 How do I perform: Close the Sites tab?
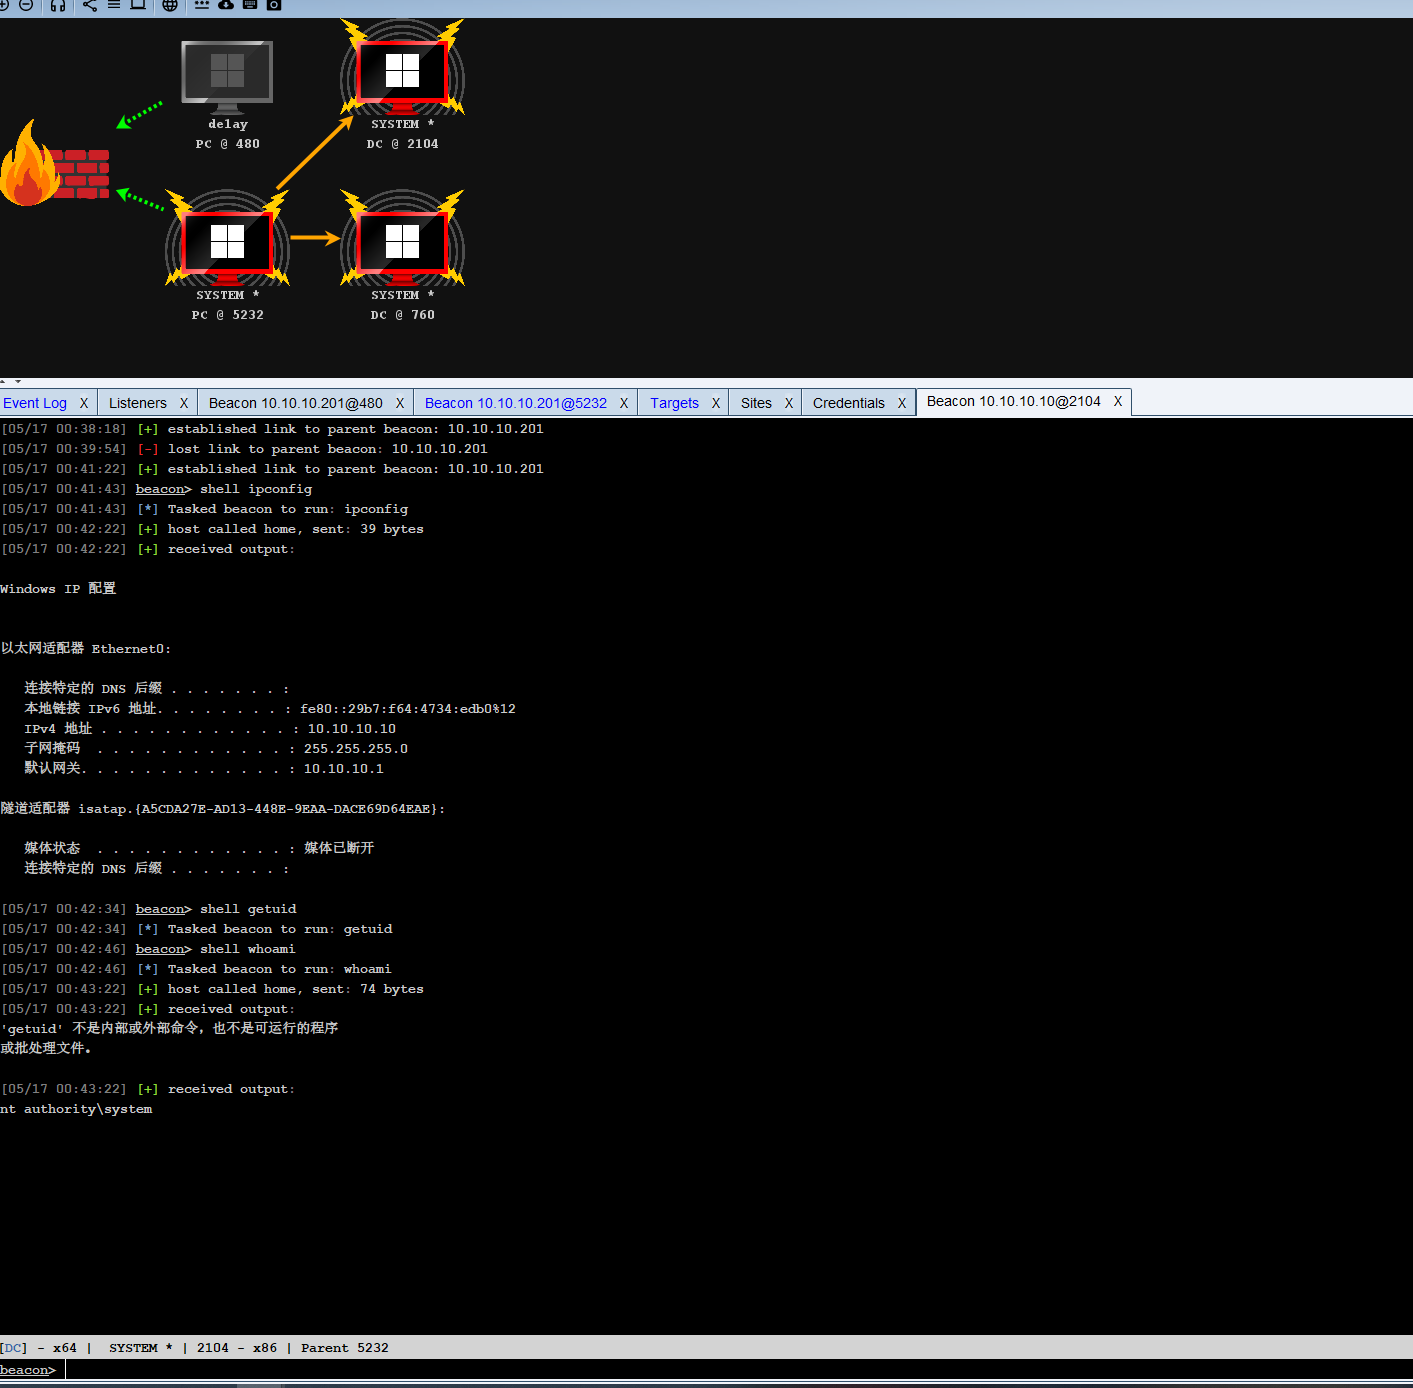(789, 403)
